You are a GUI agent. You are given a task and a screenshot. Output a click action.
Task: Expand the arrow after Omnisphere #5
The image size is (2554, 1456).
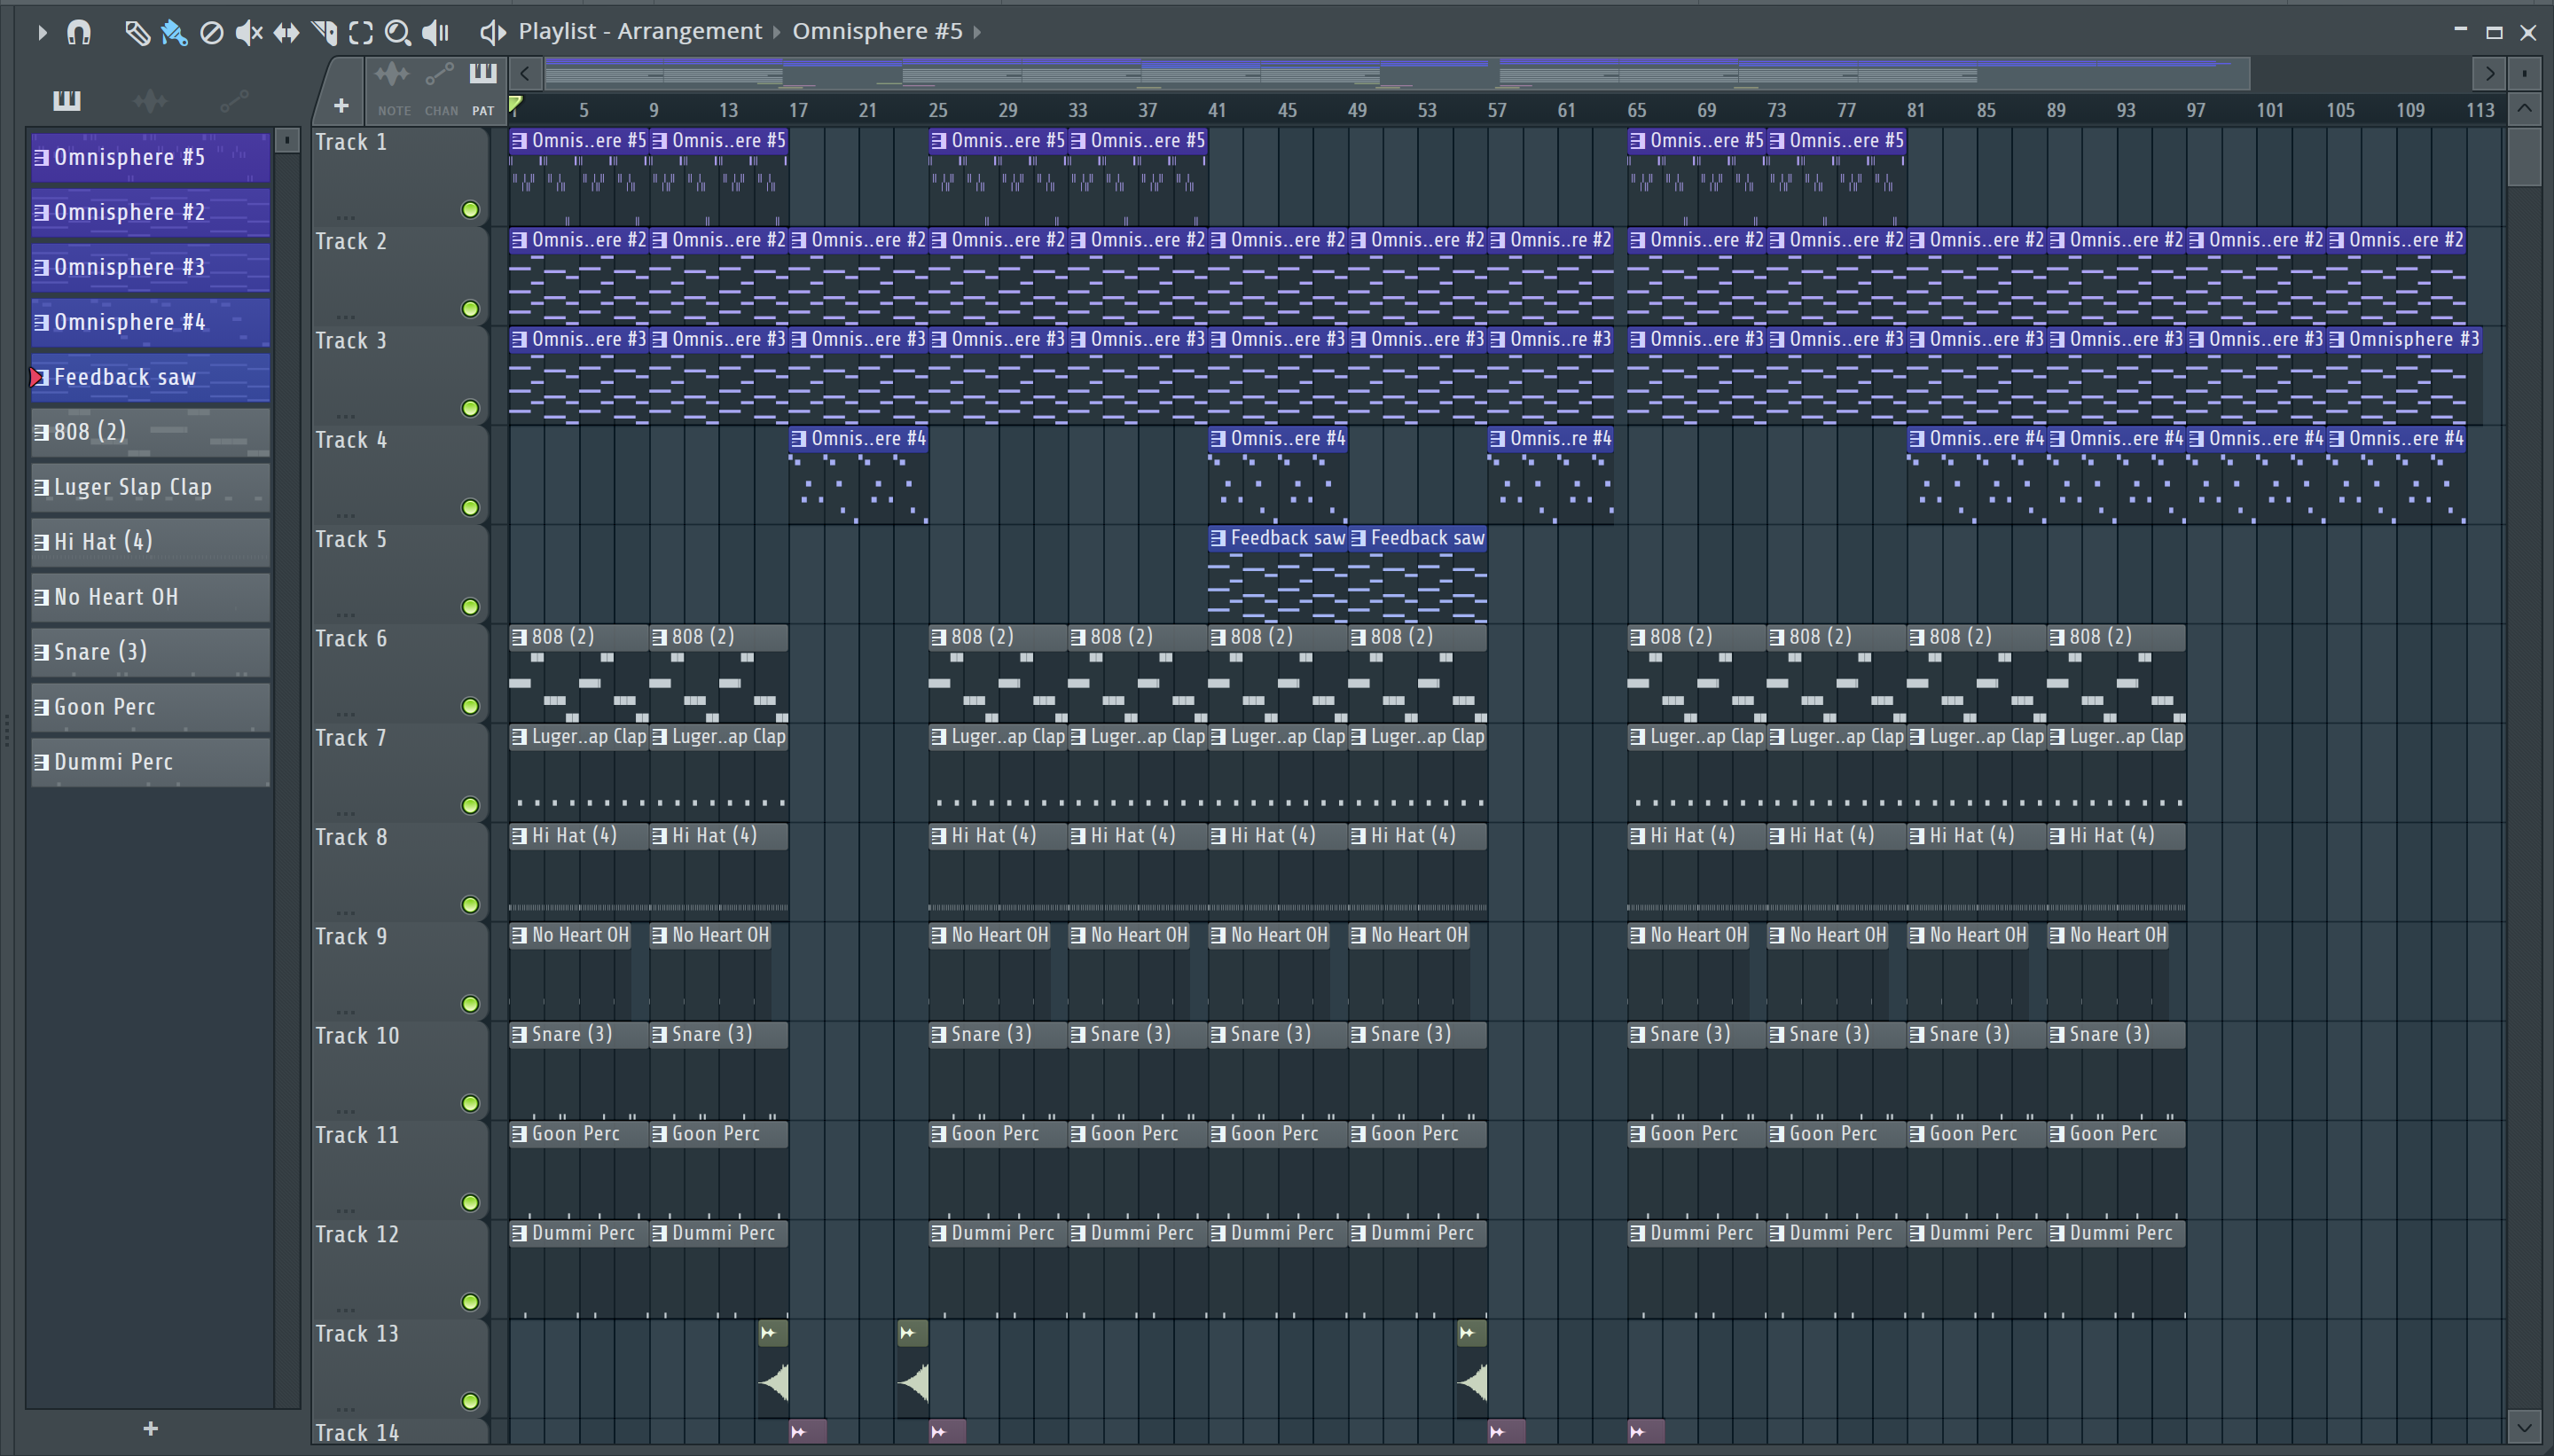(977, 32)
